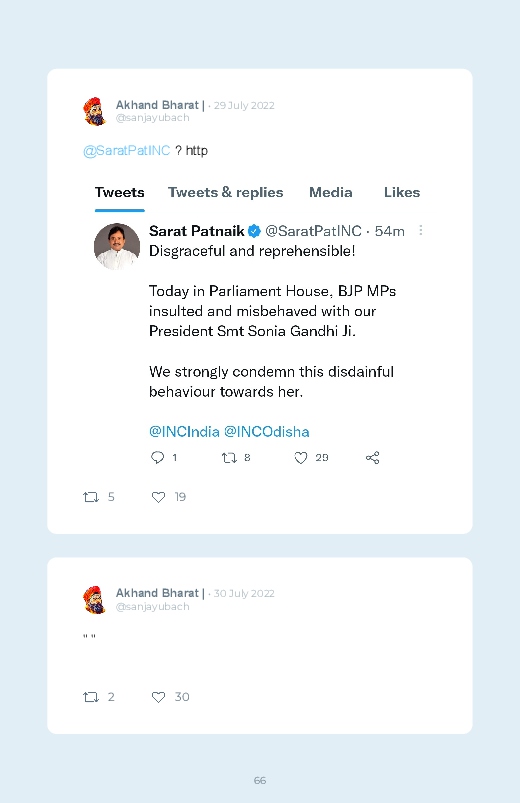
Task: Select the Tweets tab
Action: point(119,193)
